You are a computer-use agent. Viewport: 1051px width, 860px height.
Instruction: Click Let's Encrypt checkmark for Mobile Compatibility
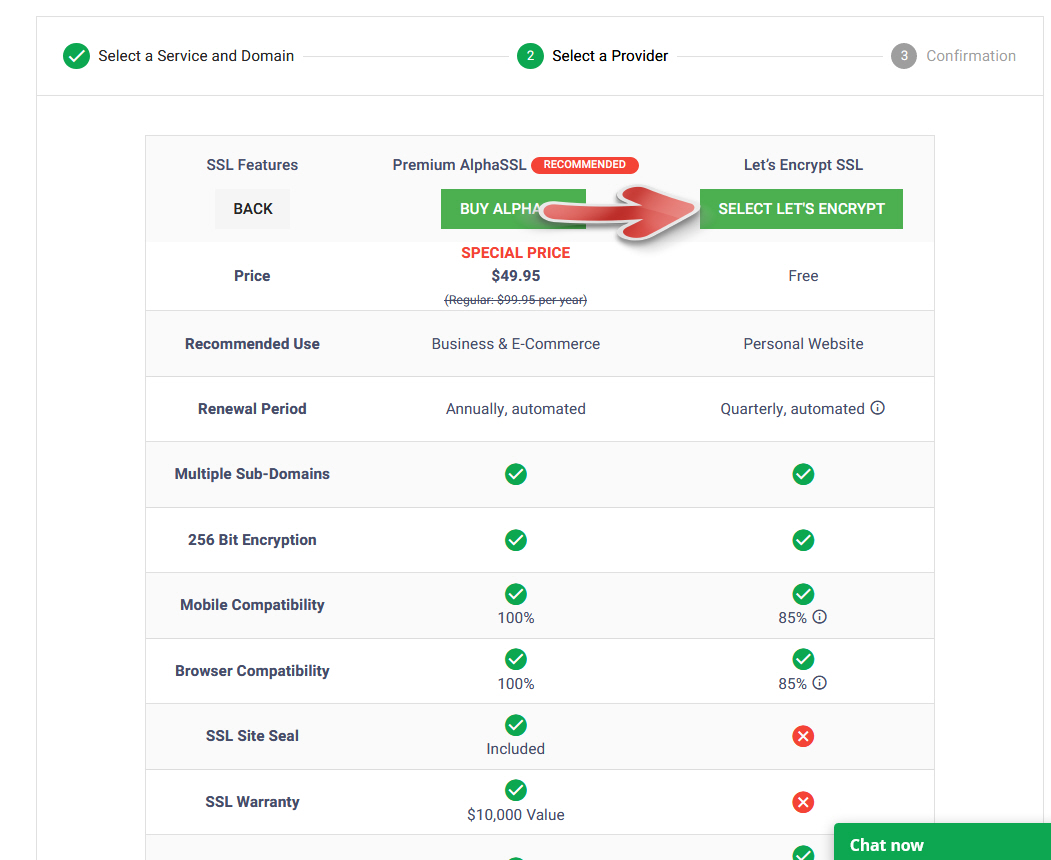[803, 594]
